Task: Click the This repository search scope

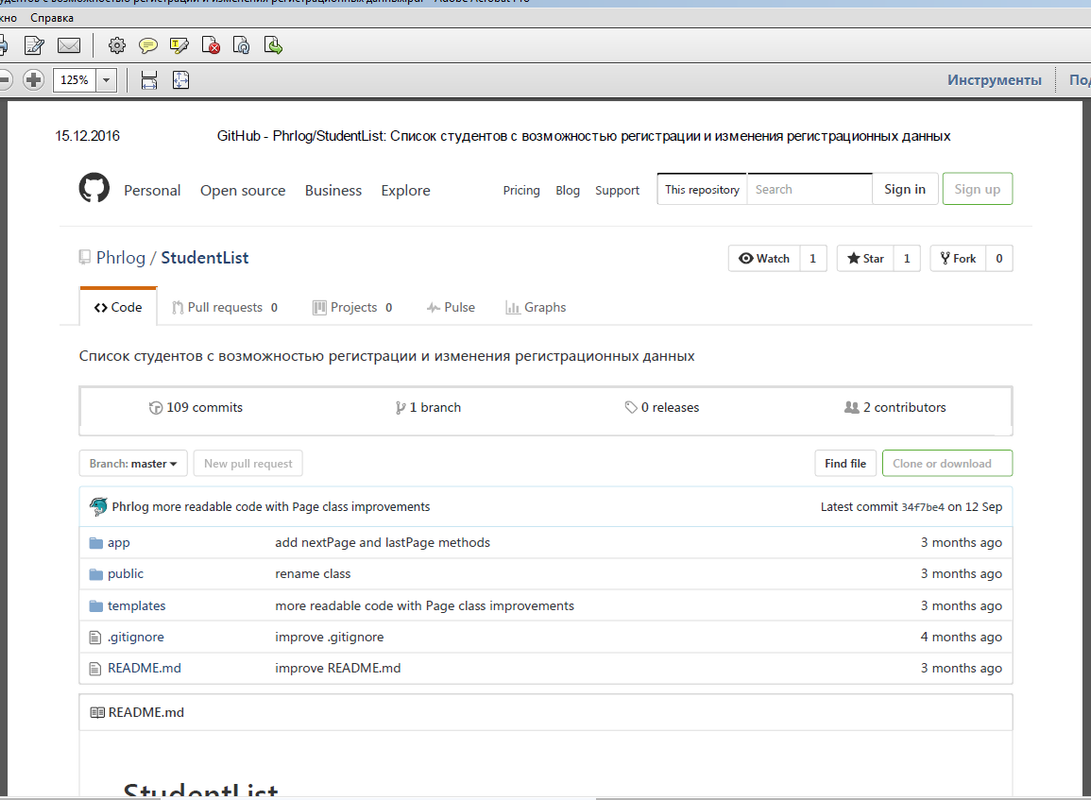Action: click(x=702, y=189)
